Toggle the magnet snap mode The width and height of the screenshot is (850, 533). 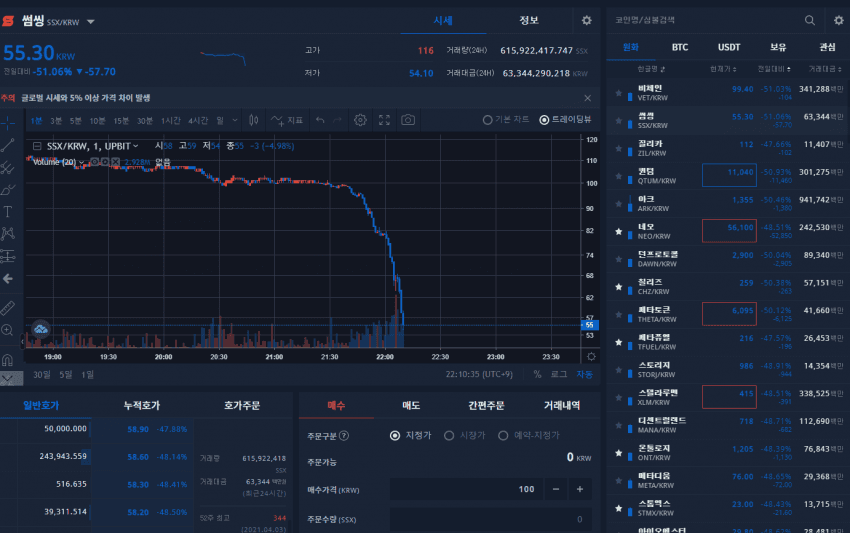coord(8,359)
